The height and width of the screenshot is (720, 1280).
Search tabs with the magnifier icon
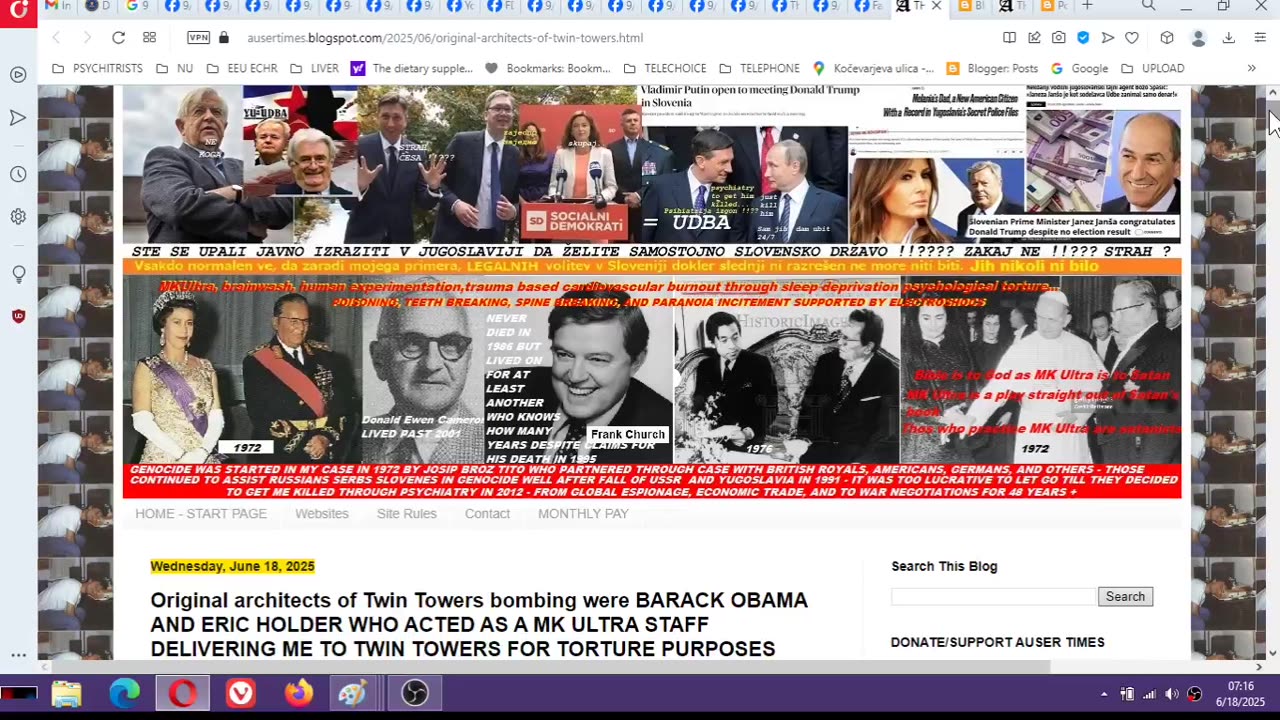pos(1148,6)
